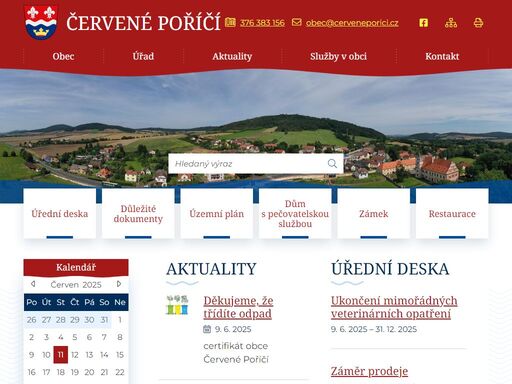Image resolution: width=512 pixels, height=384 pixels.
Task: Select day 11 in the calendar
Action: (61, 354)
